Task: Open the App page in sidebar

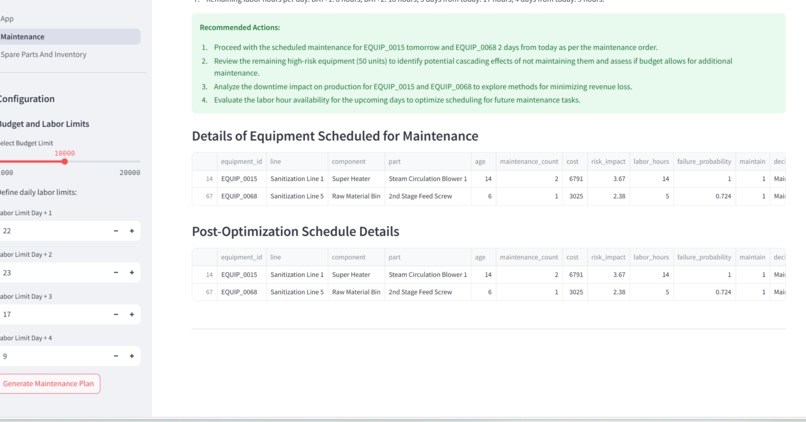Action: [7, 19]
